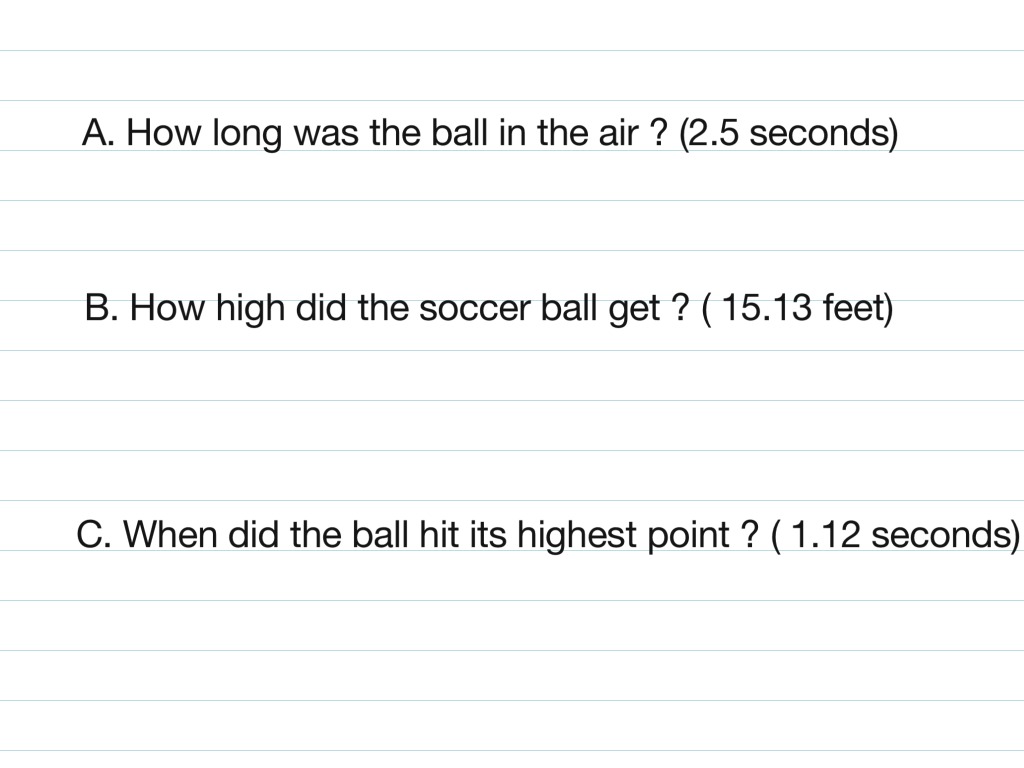The width and height of the screenshot is (1024, 768).
Task: Place cursor on the word "long"
Action: [248, 135]
